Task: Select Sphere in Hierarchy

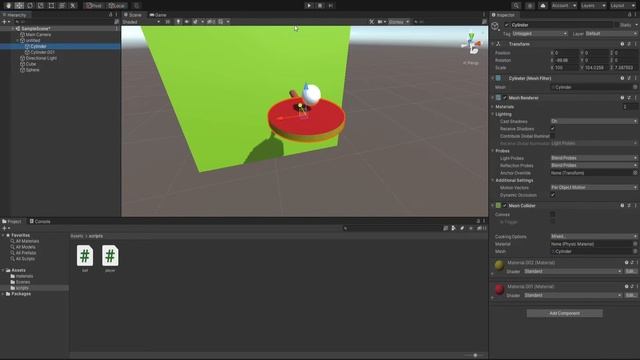Action: click(32, 70)
